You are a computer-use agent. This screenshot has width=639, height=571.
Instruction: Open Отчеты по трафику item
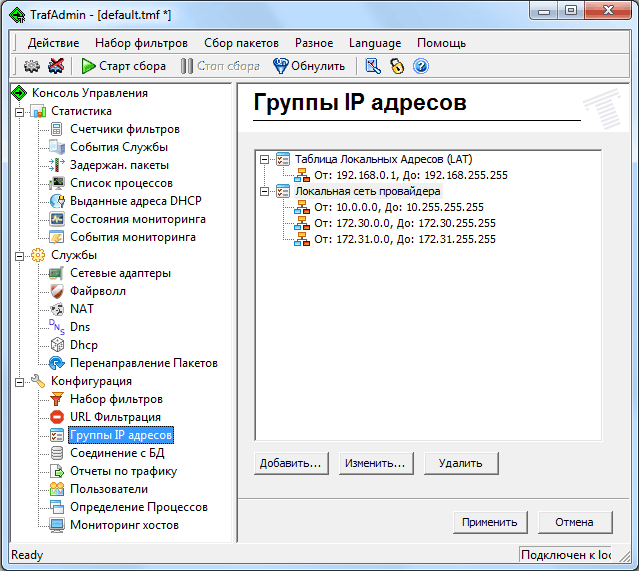123,471
